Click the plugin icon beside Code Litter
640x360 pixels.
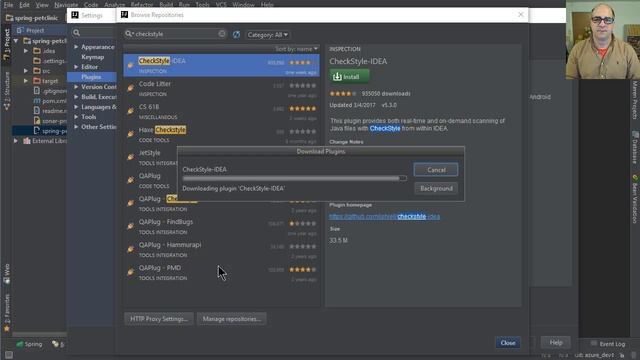tap(131, 88)
